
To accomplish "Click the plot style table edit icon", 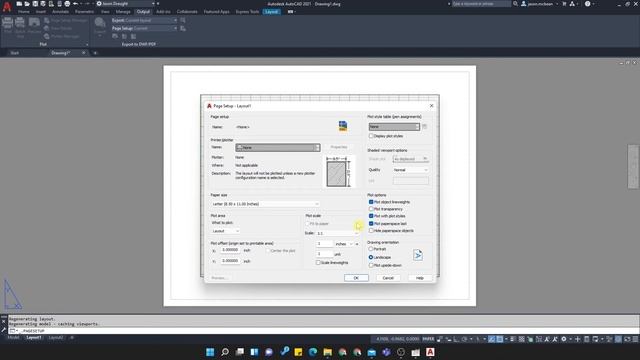I will pyautogui.click(x=424, y=127).
